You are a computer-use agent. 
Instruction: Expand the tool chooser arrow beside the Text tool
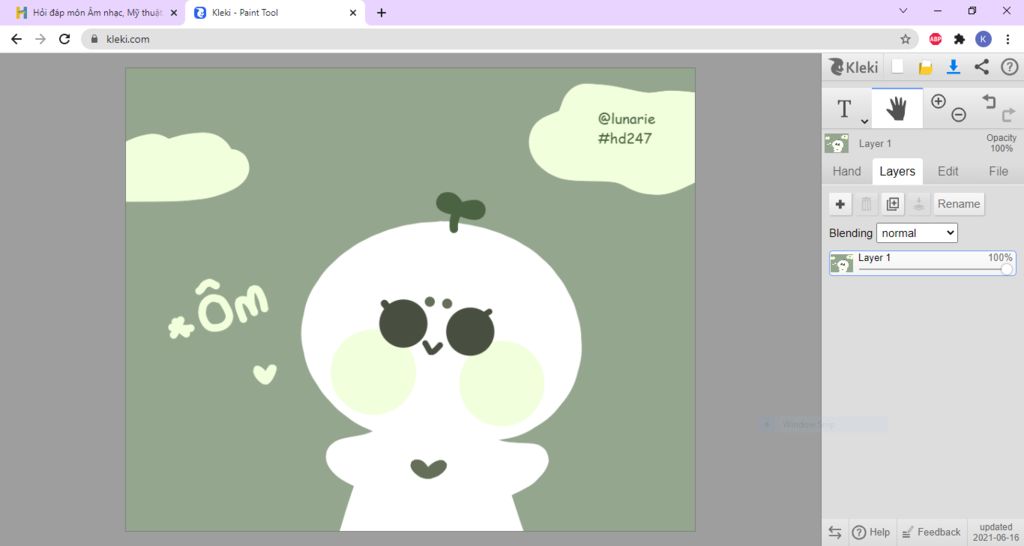coord(864,121)
